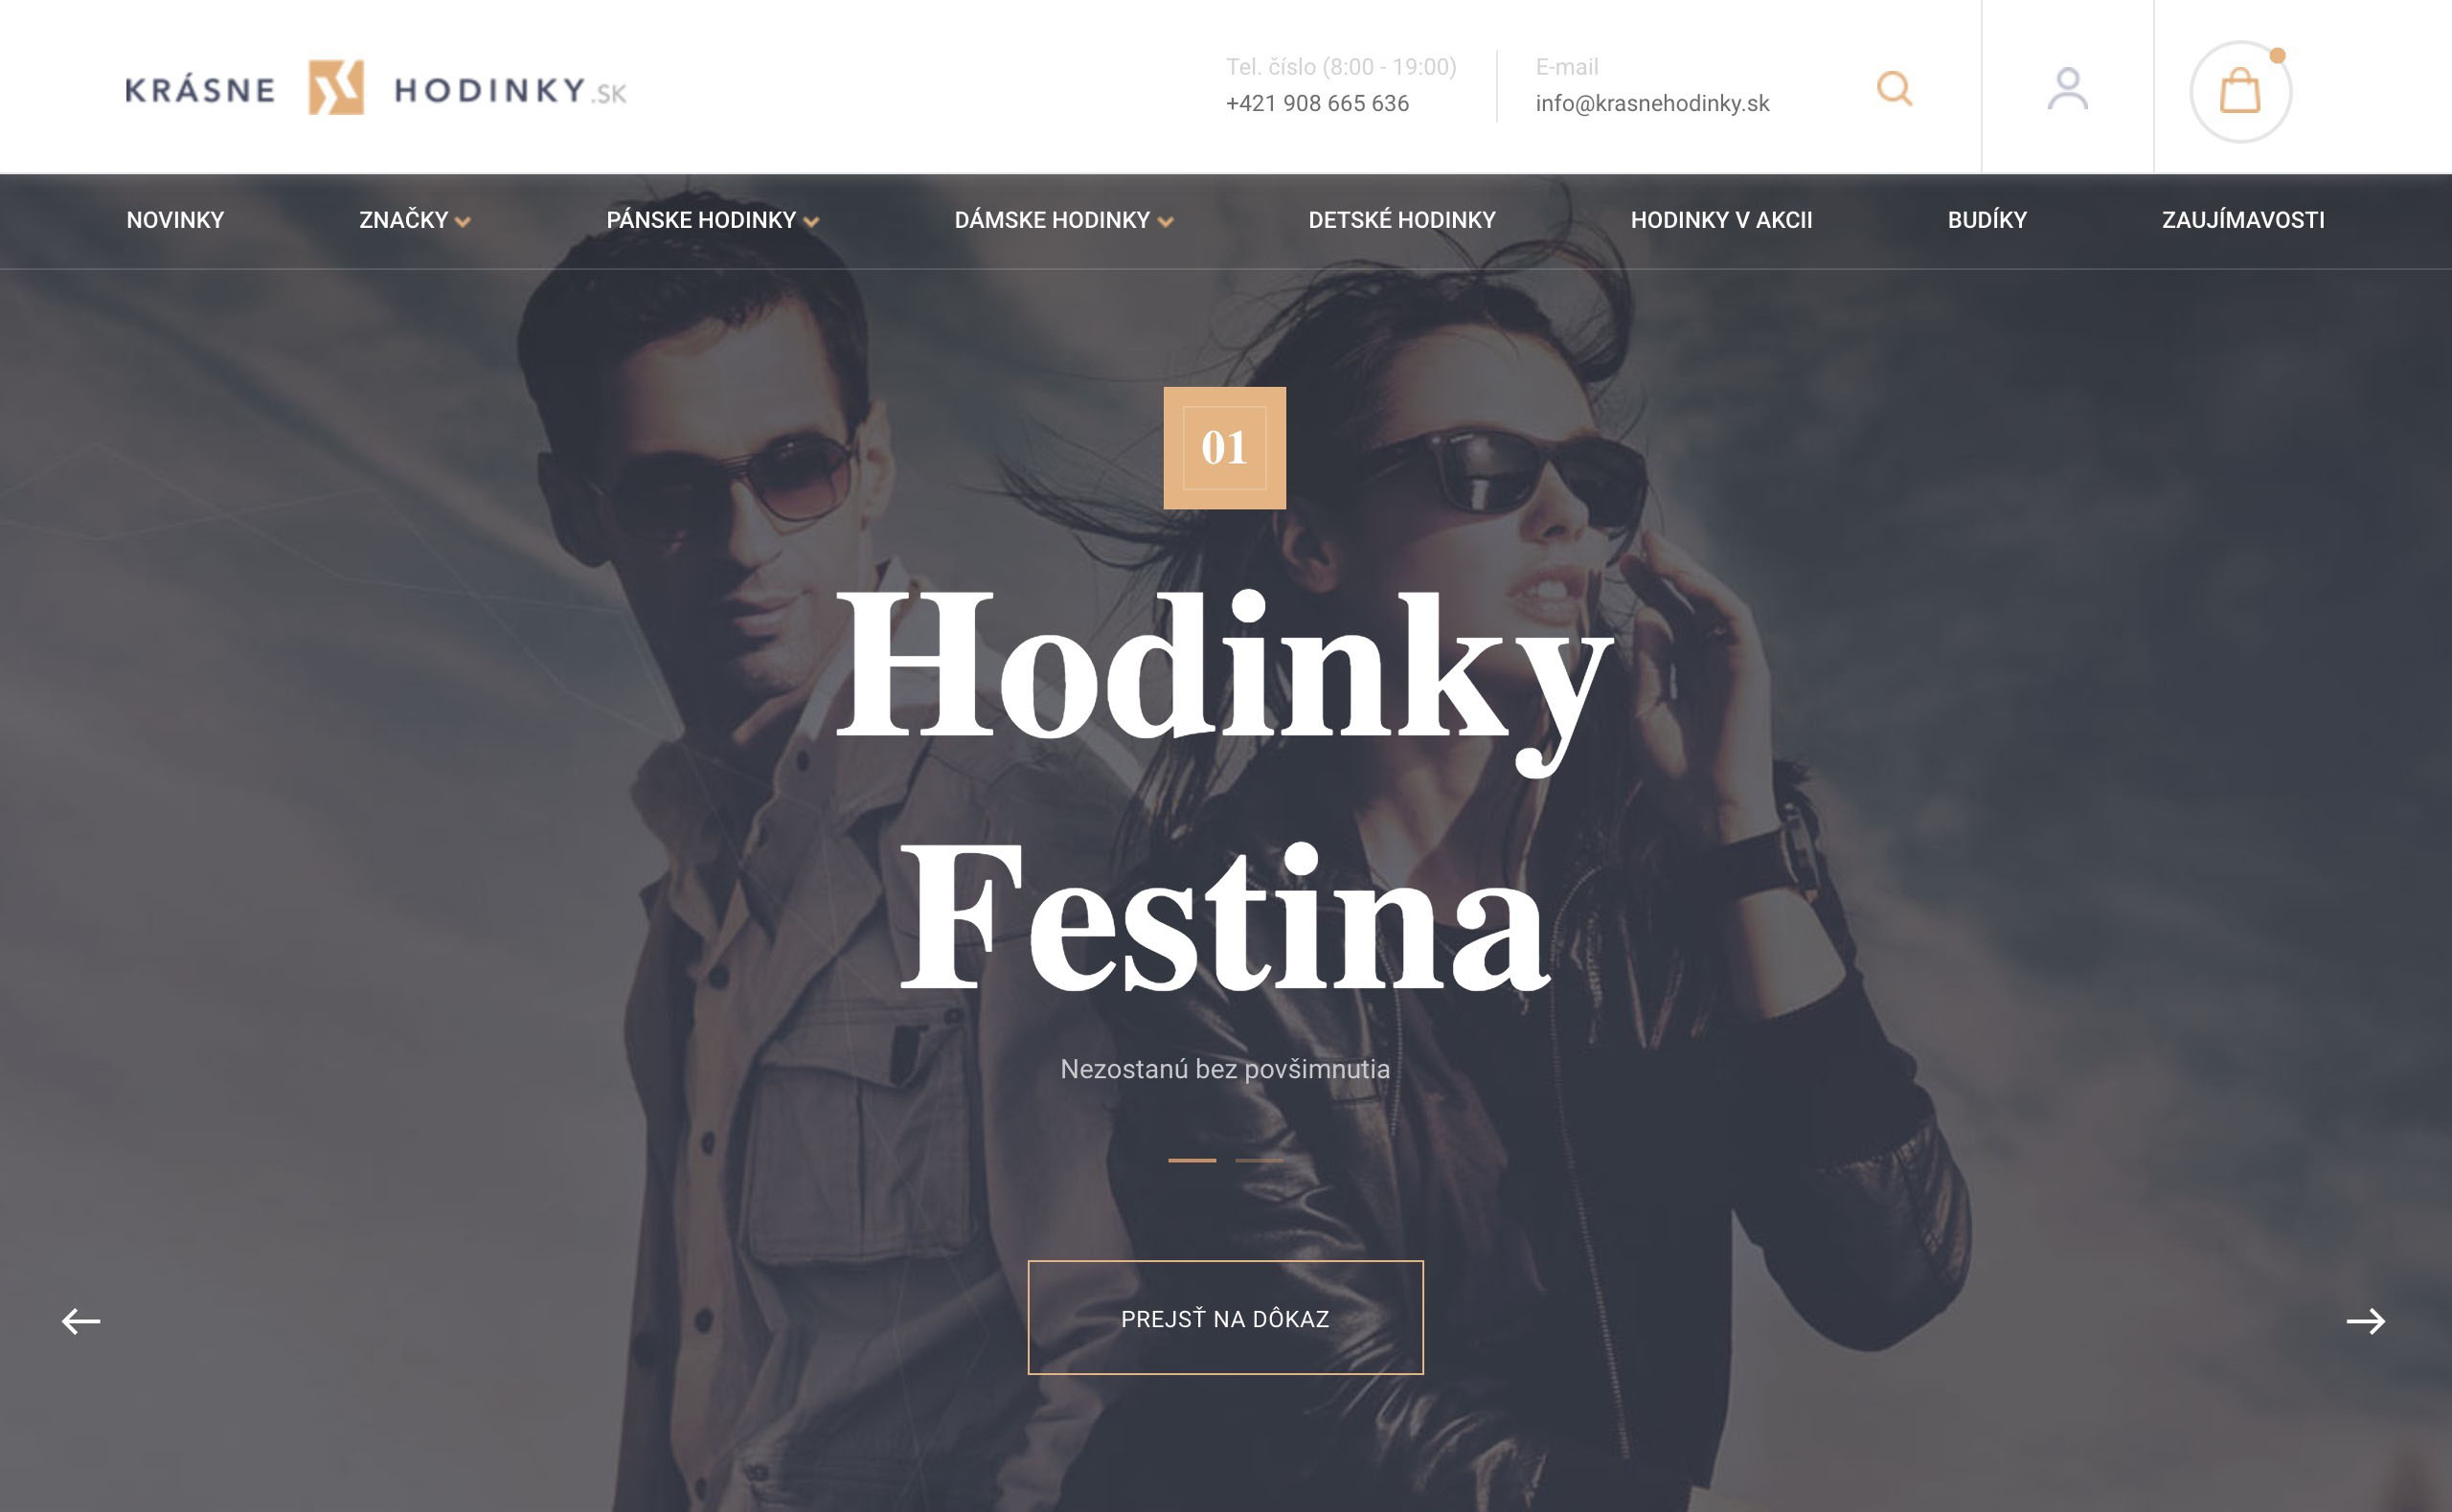2452x1512 pixels.
Task: Go to Hodinky v akcii
Action: tap(1721, 220)
